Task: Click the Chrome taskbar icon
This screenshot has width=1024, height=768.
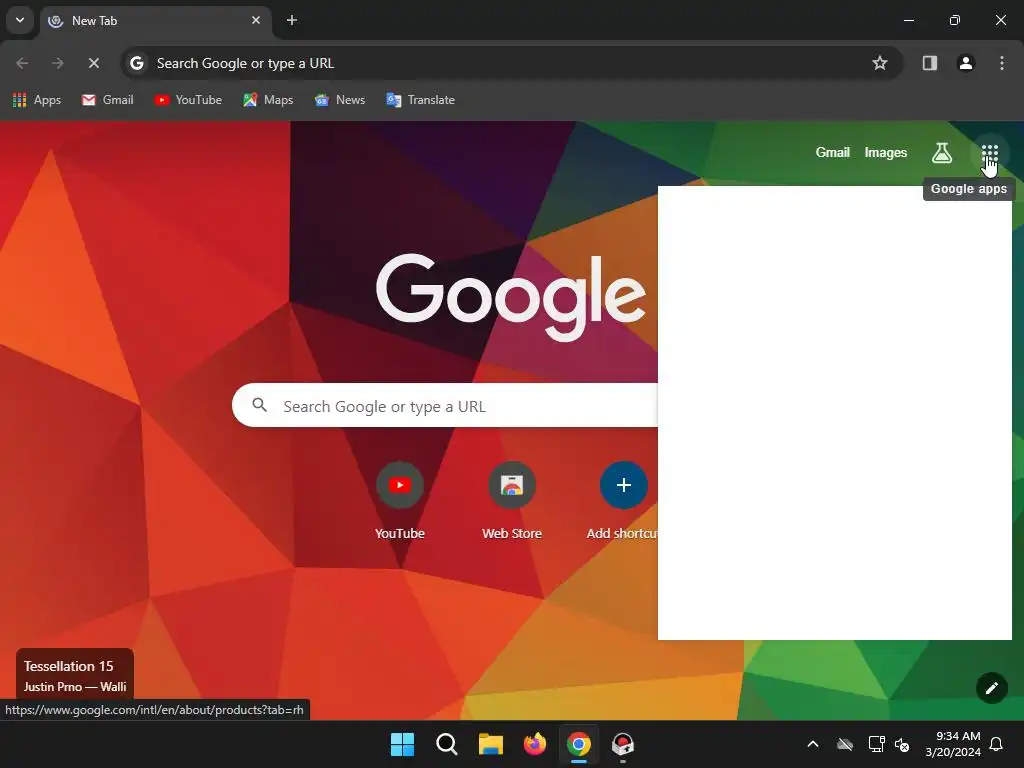Action: pyautogui.click(x=579, y=744)
